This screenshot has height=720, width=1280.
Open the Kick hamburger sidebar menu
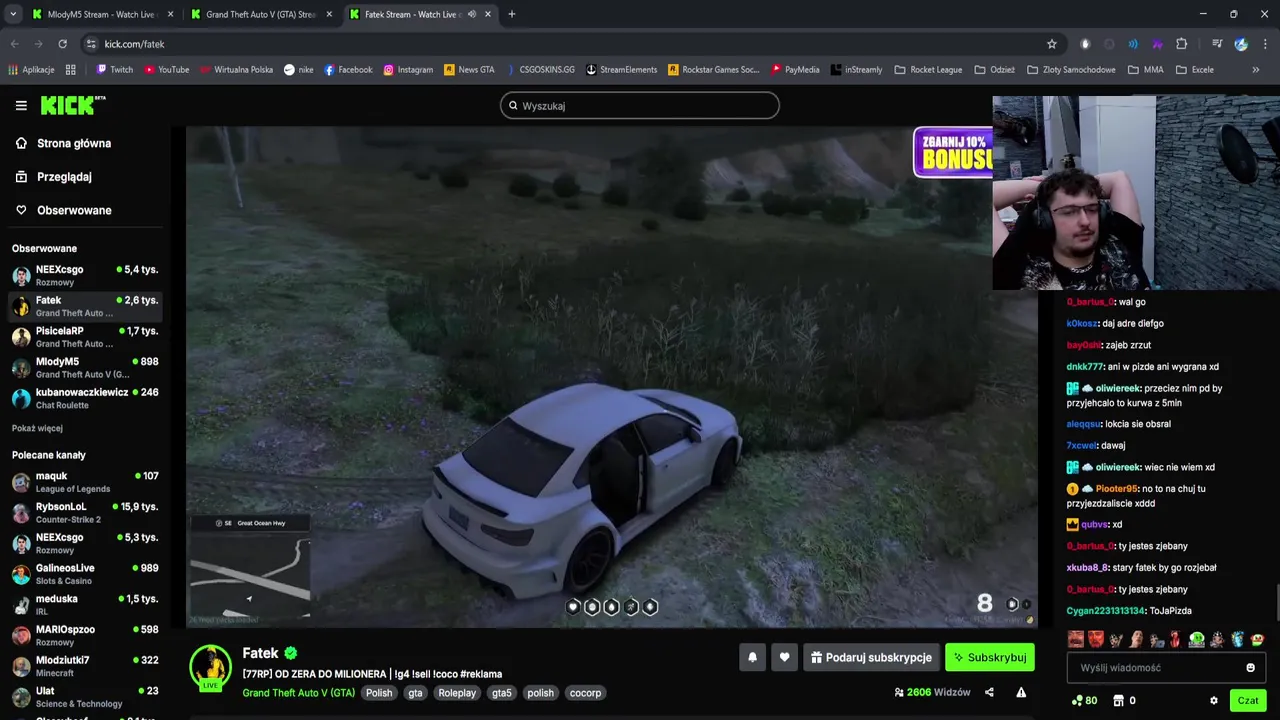21,105
